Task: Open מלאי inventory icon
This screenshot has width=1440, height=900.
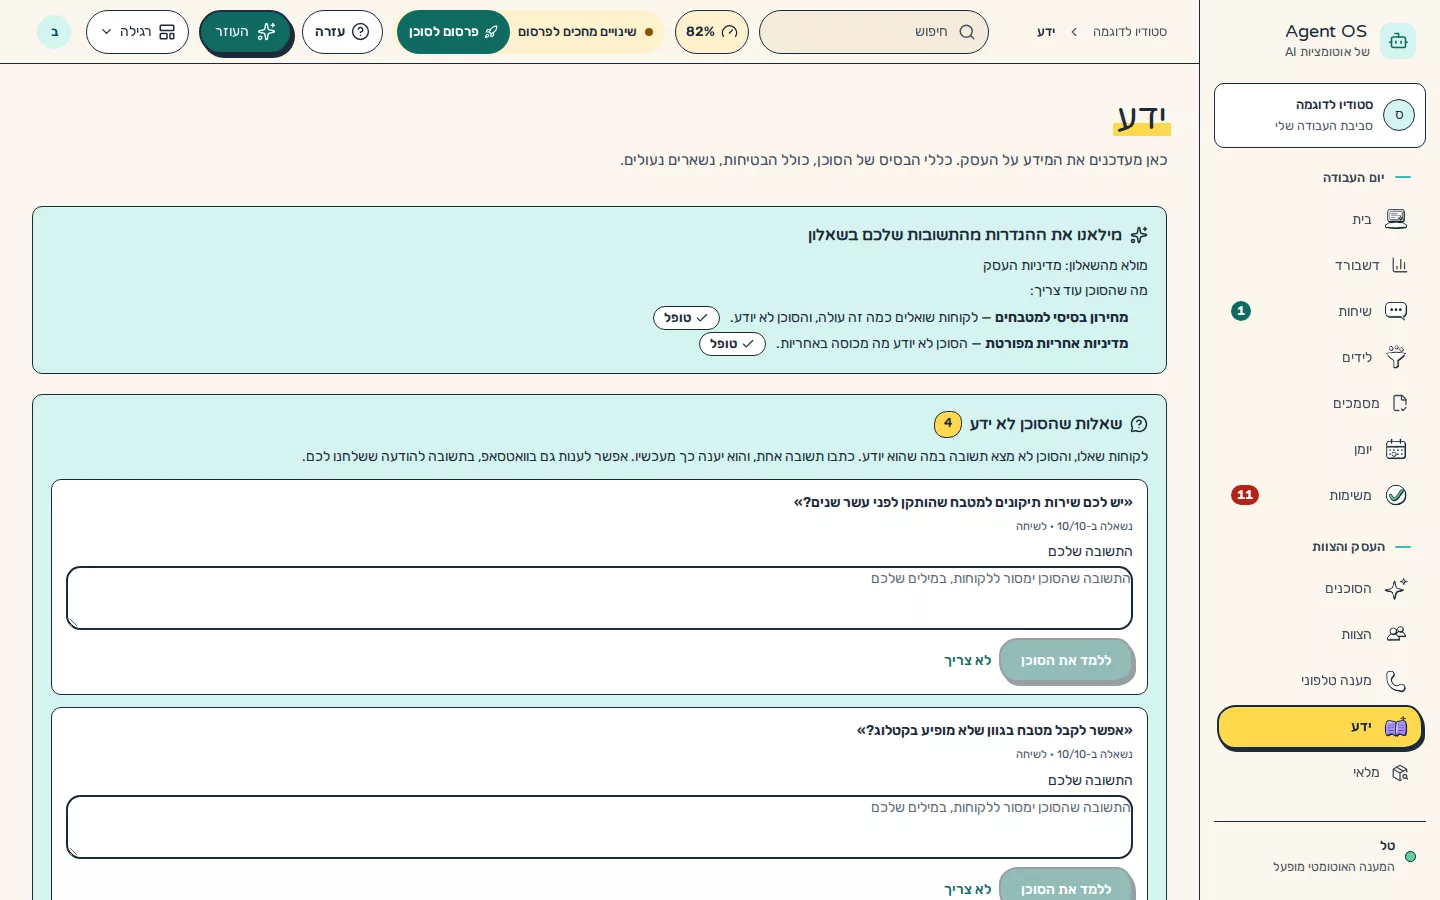Action: click(x=1399, y=773)
